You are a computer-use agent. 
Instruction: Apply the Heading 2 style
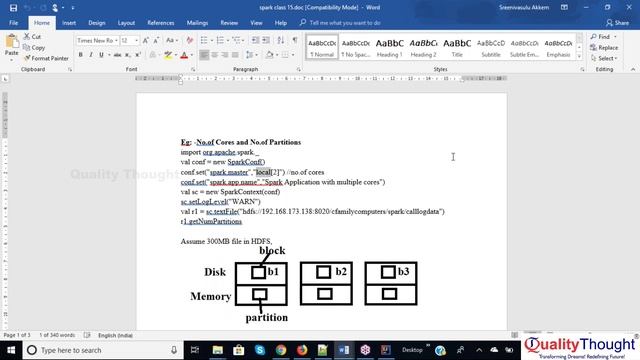coord(423,47)
